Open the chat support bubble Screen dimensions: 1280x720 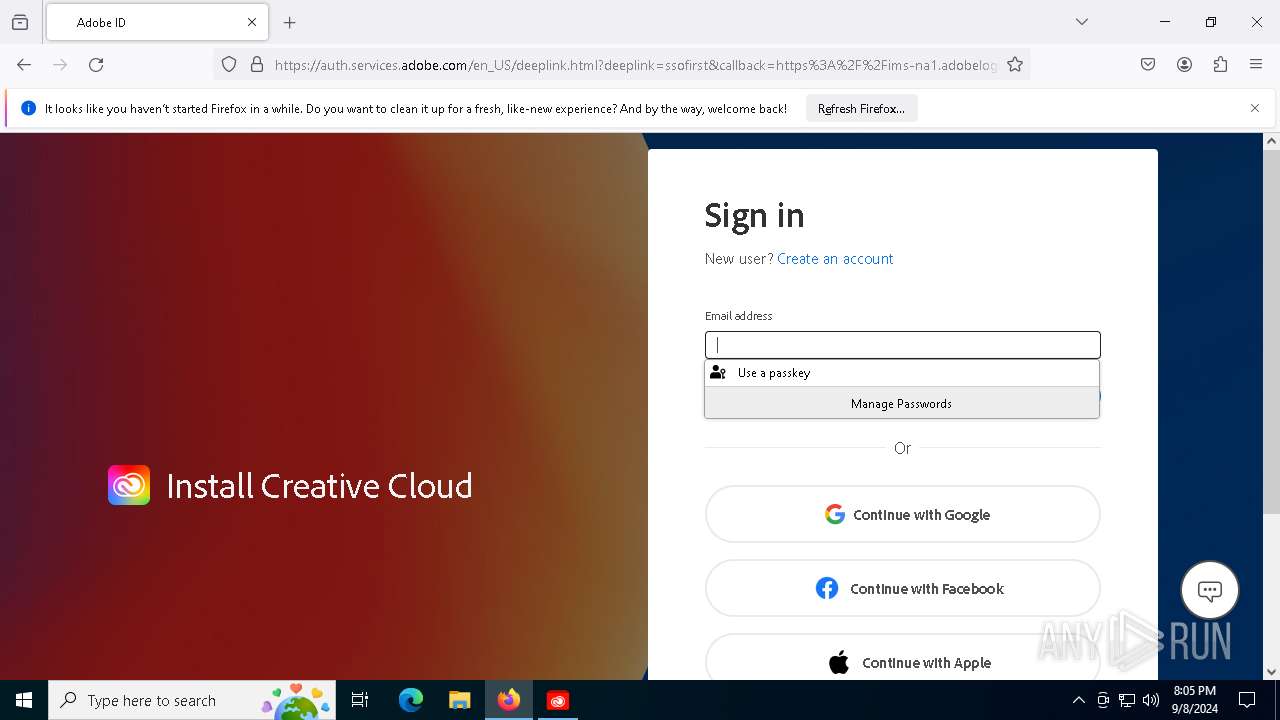click(x=1210, y=590)
